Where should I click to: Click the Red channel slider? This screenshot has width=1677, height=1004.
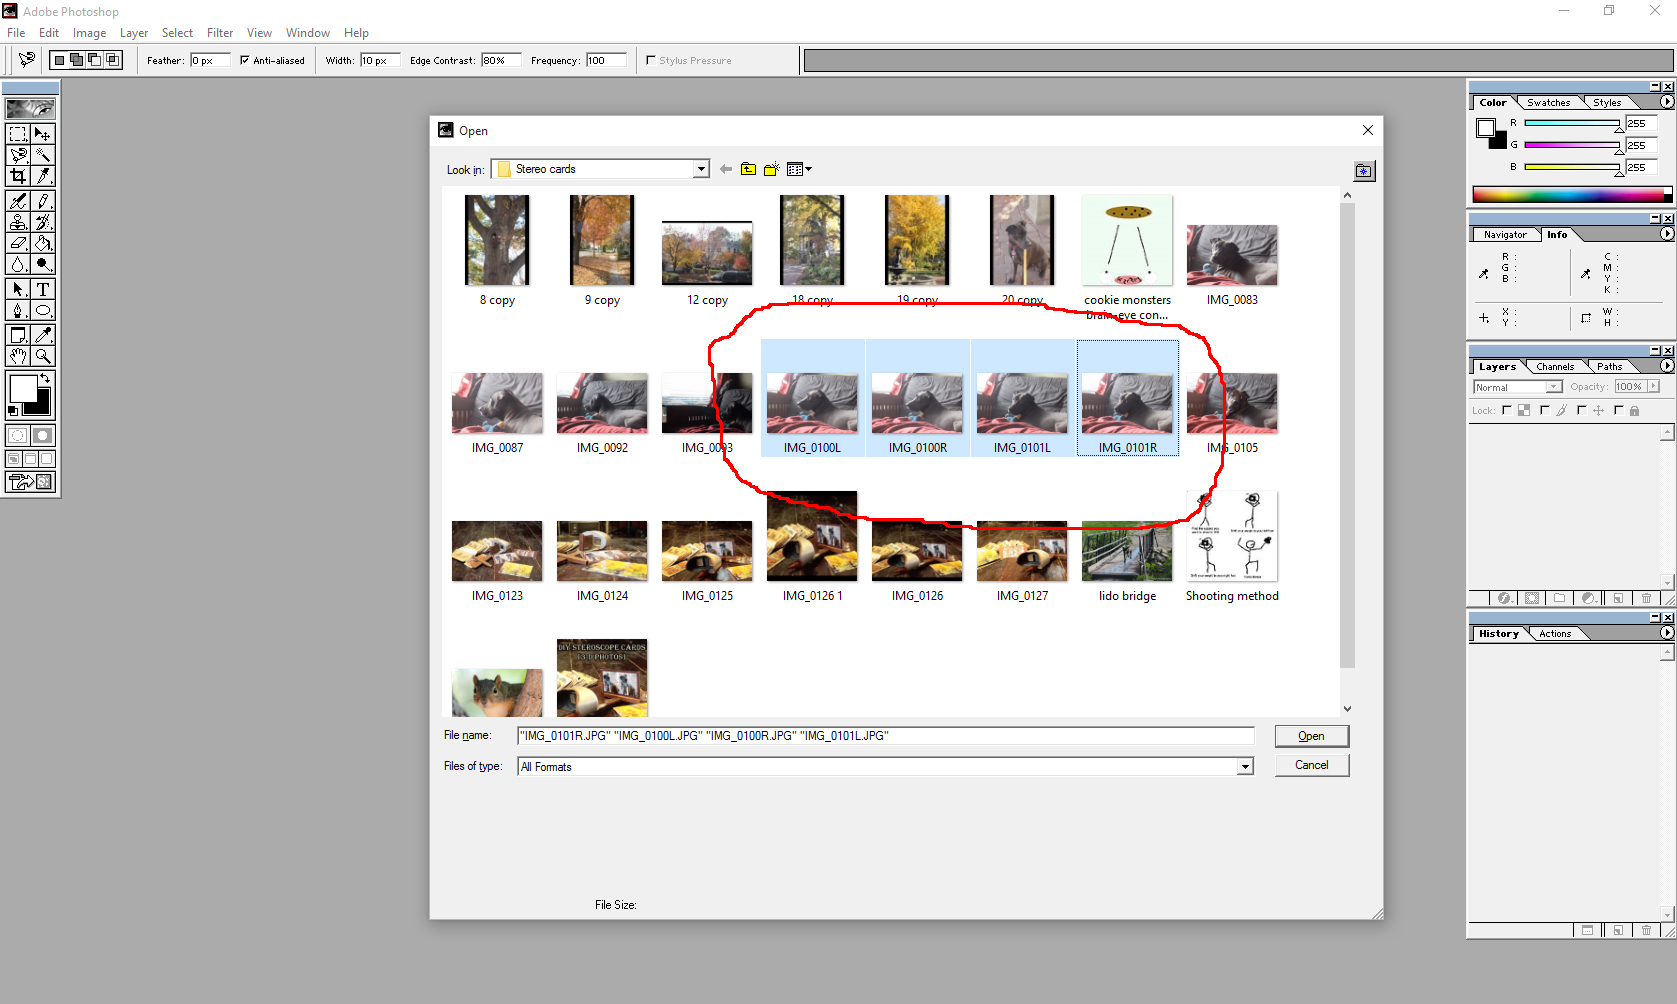tap(1572, 124)
